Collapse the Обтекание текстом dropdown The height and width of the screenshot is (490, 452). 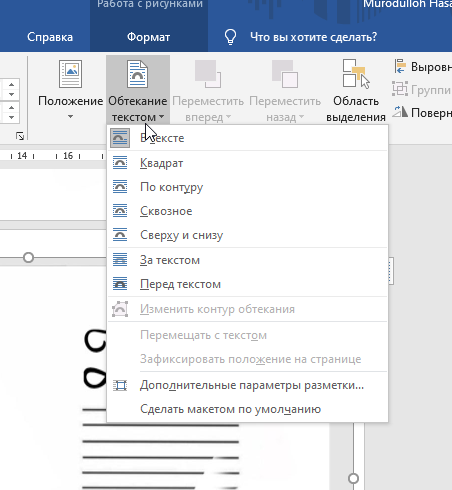point(138,89)
